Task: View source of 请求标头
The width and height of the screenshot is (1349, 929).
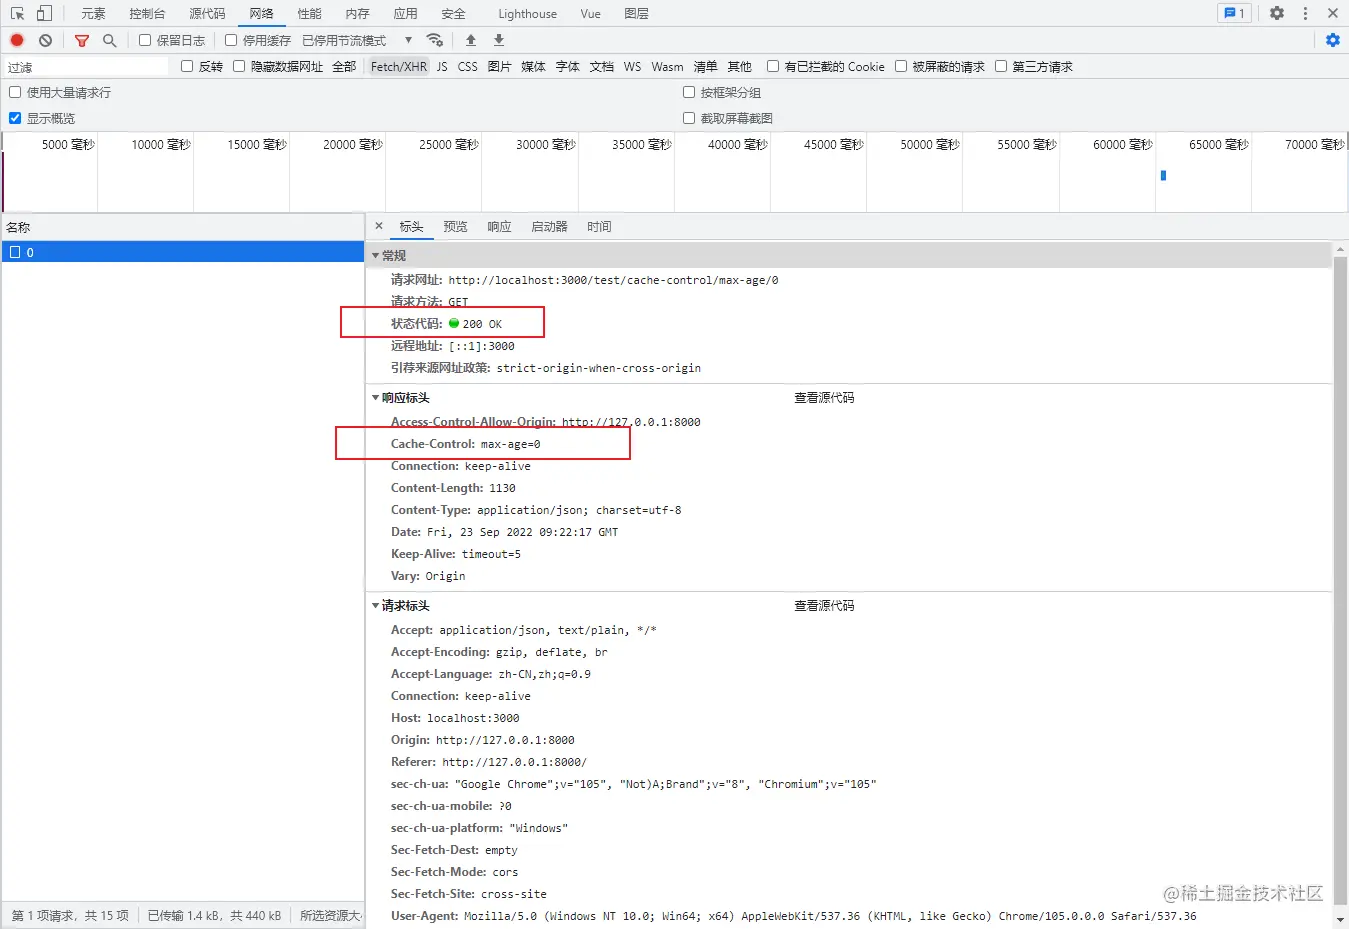Action: point(825,606)
